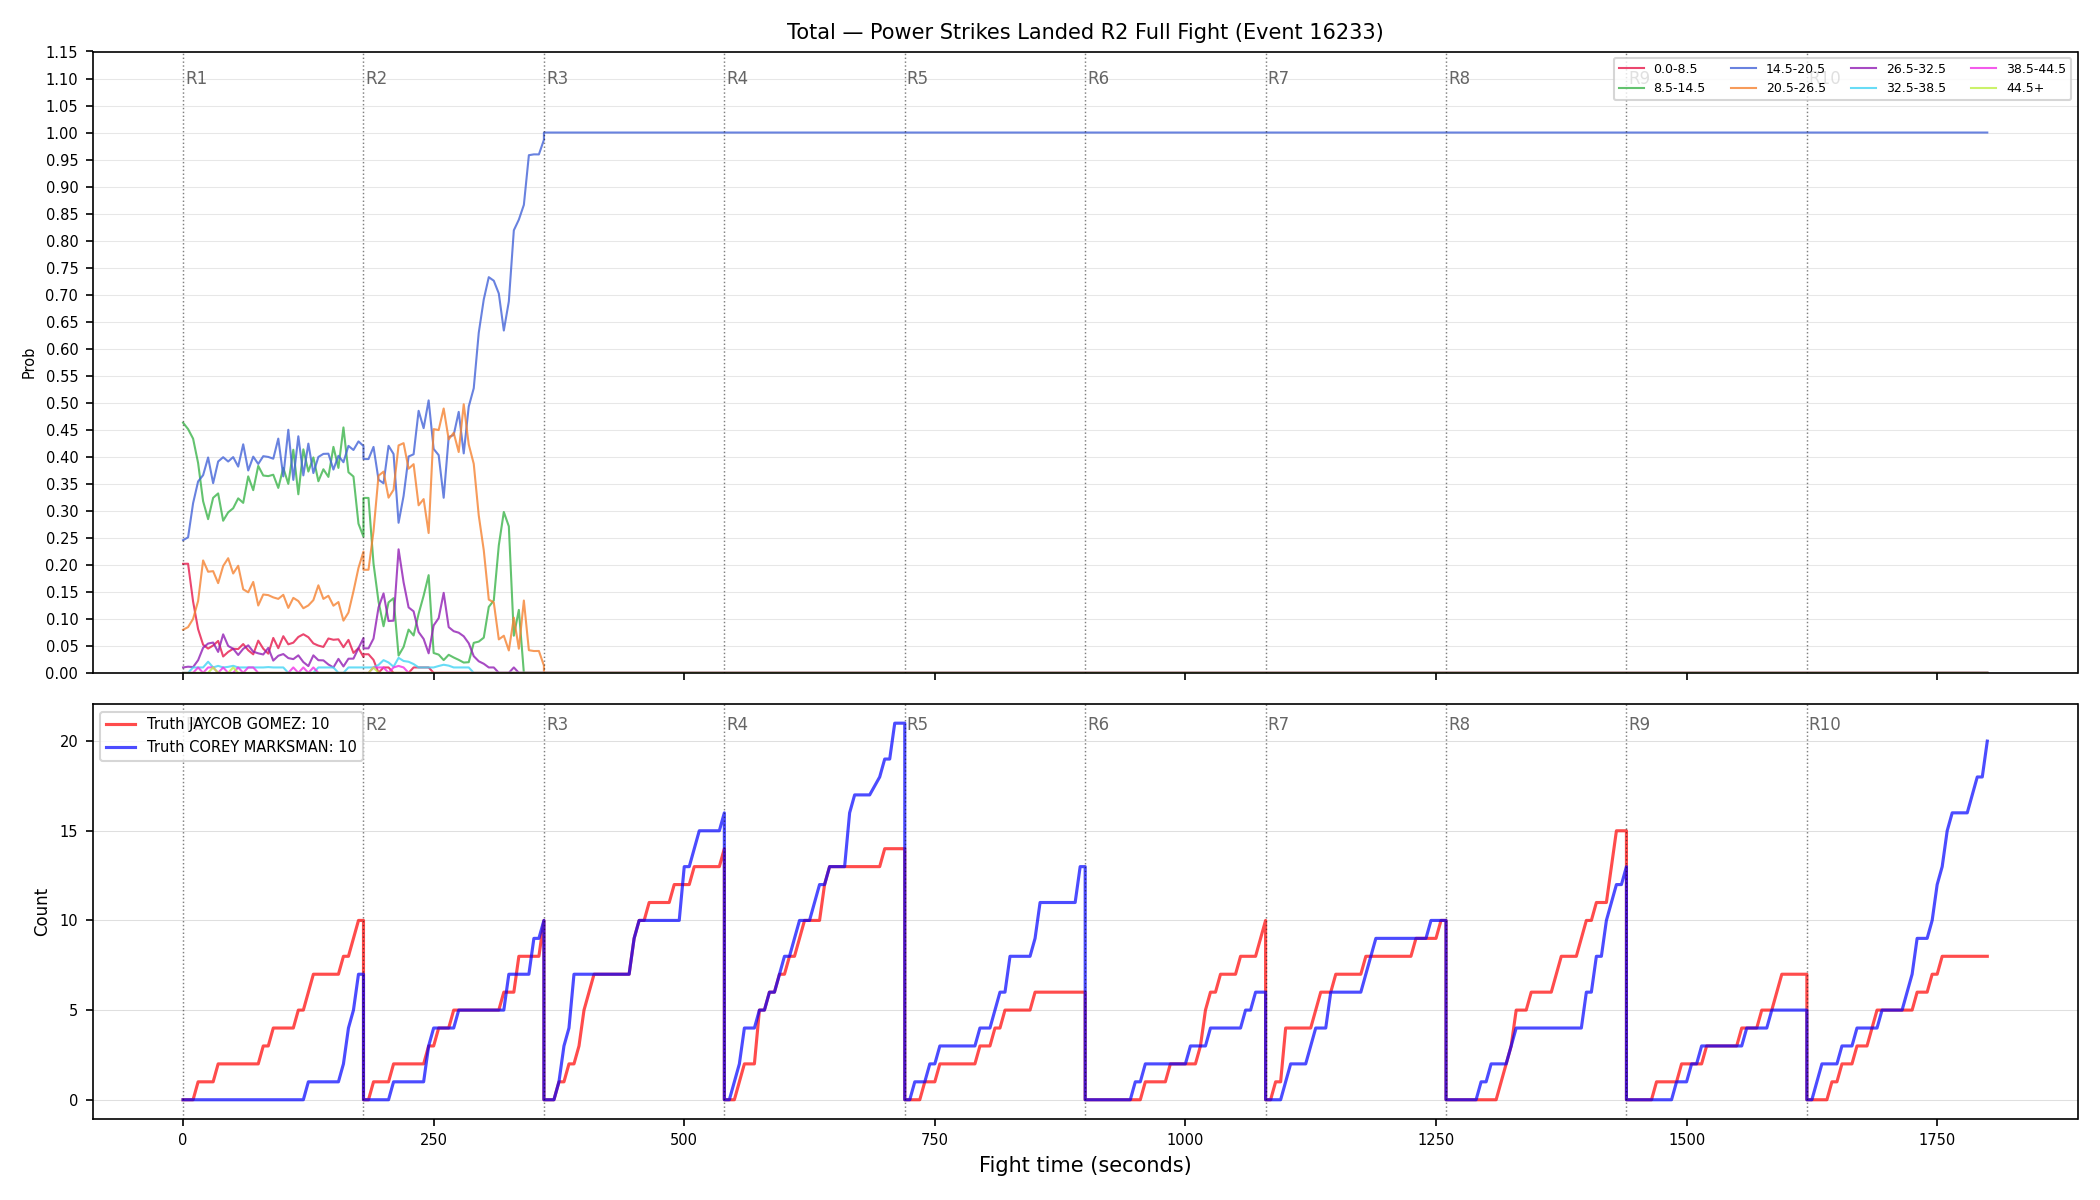Click the 500 tick on the time axis

click(x=684, y=1139)
